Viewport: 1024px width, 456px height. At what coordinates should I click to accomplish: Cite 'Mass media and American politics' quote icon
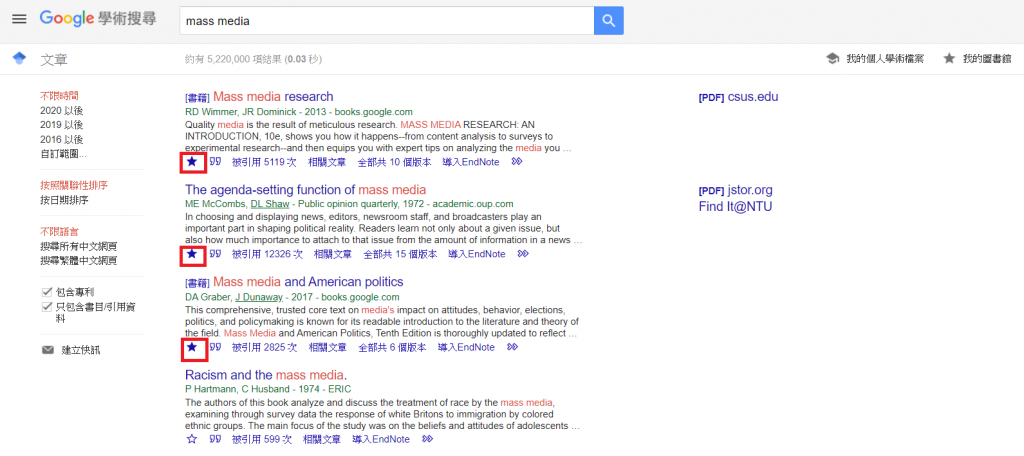tap(216, 347)
